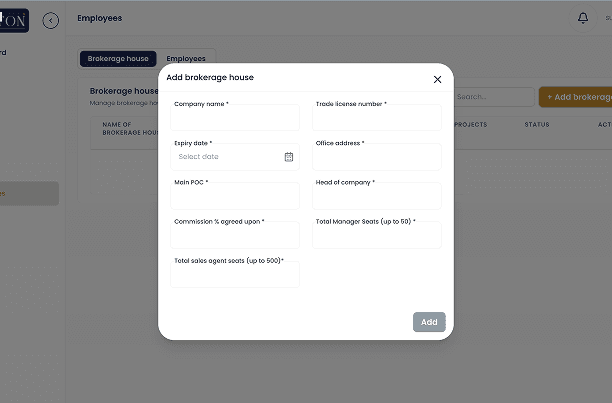Focus the Head of company input
Screen dimensions: 612x403
(x=377, y=197)
